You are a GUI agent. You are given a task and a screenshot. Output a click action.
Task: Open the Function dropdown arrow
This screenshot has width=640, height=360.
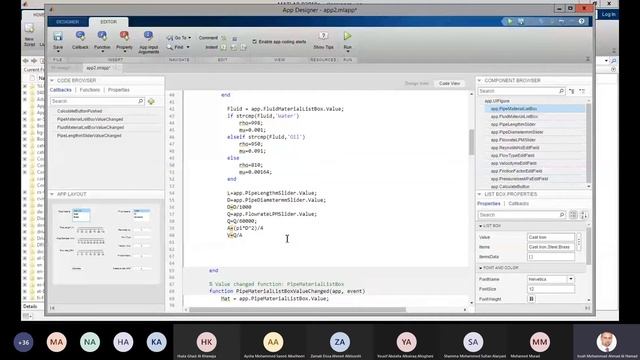pyautogui.click(x=102, y=51)
